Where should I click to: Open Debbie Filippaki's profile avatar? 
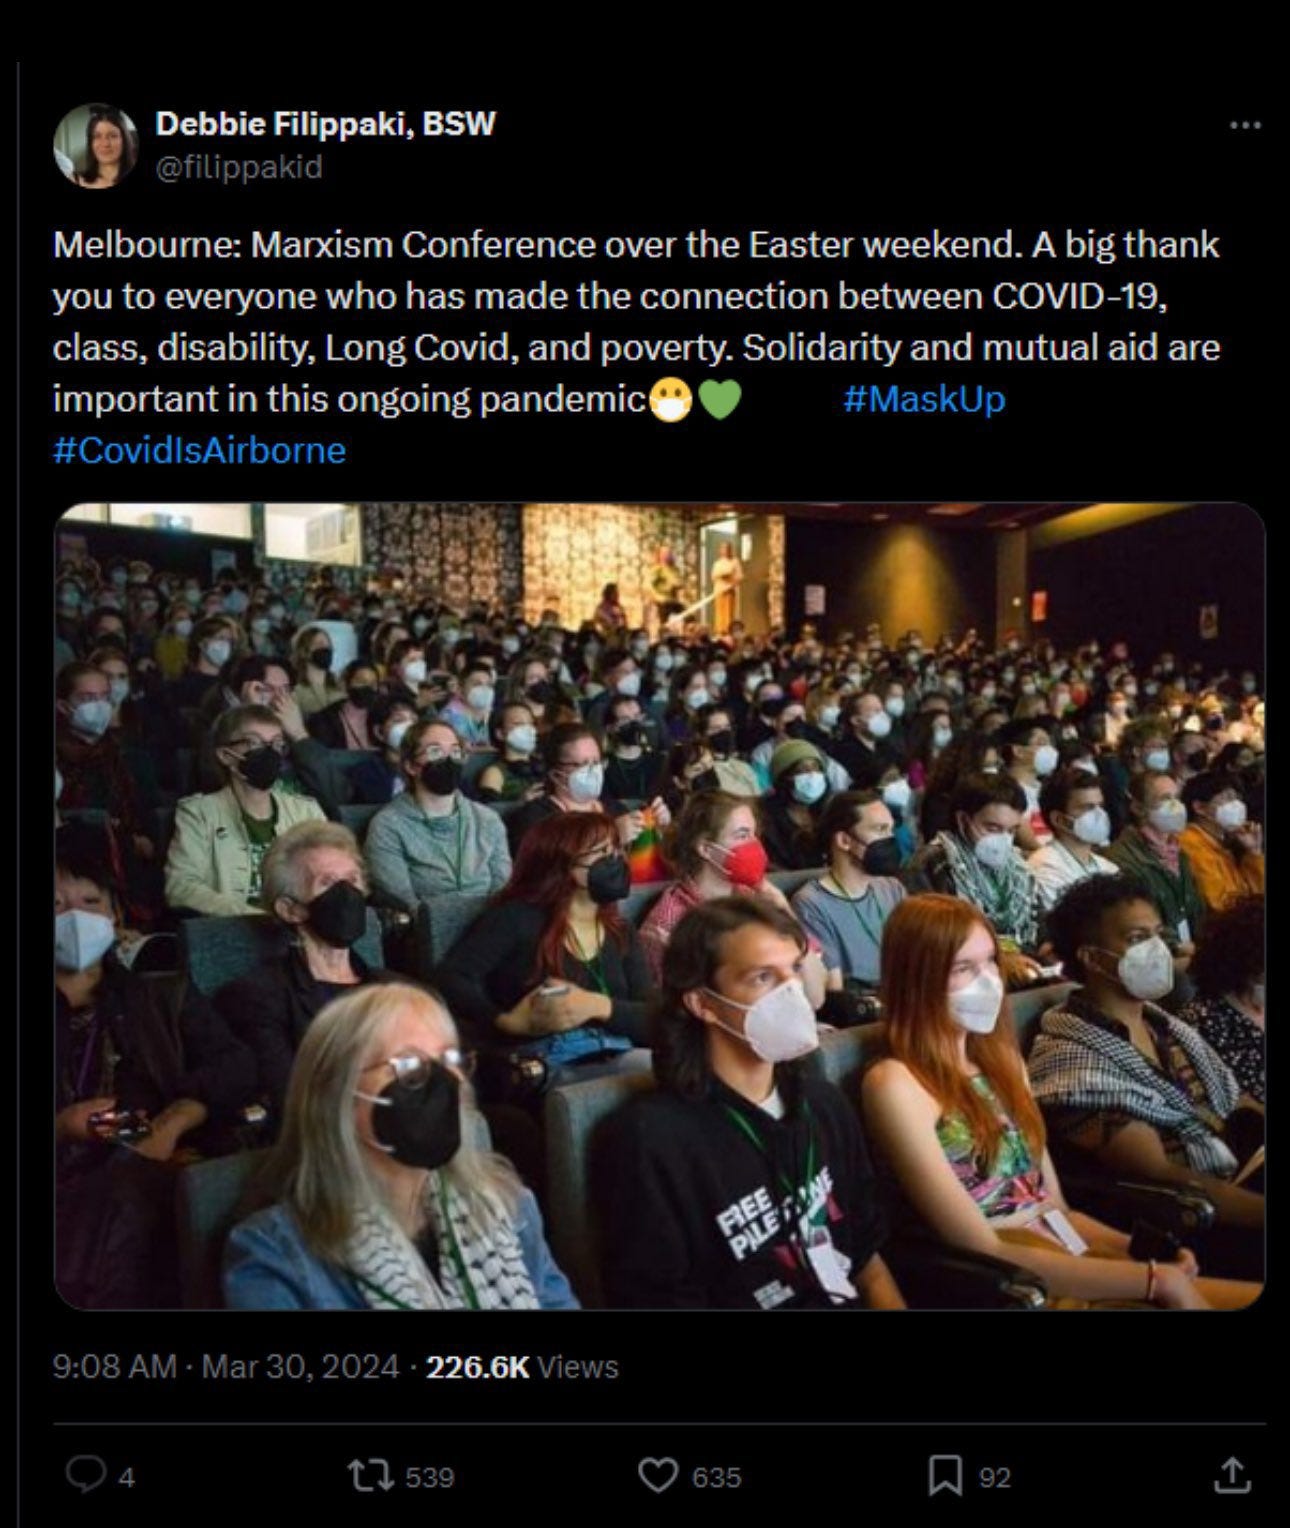pos(95,145)
